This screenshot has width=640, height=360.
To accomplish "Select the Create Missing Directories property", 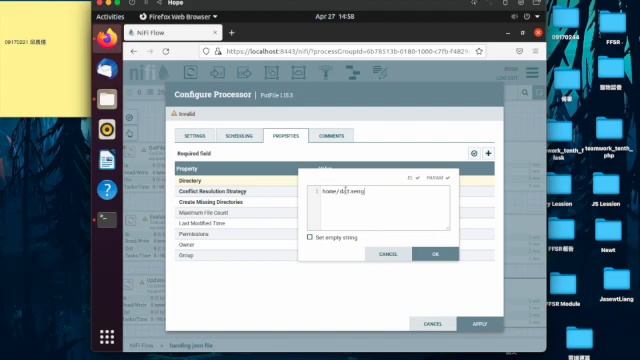I will pyautogui.click(x=237, y=202).
